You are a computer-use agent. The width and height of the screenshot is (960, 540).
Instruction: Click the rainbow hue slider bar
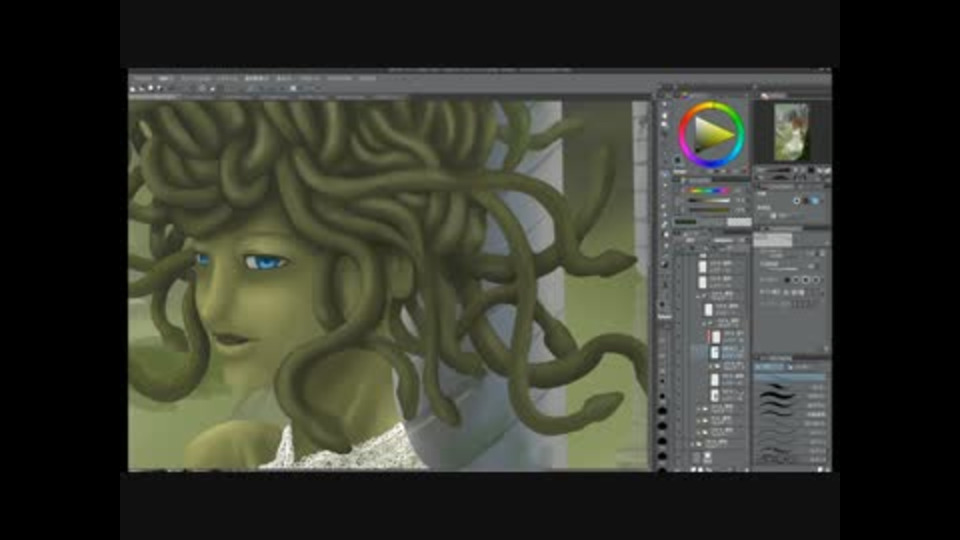pos(708,190)
